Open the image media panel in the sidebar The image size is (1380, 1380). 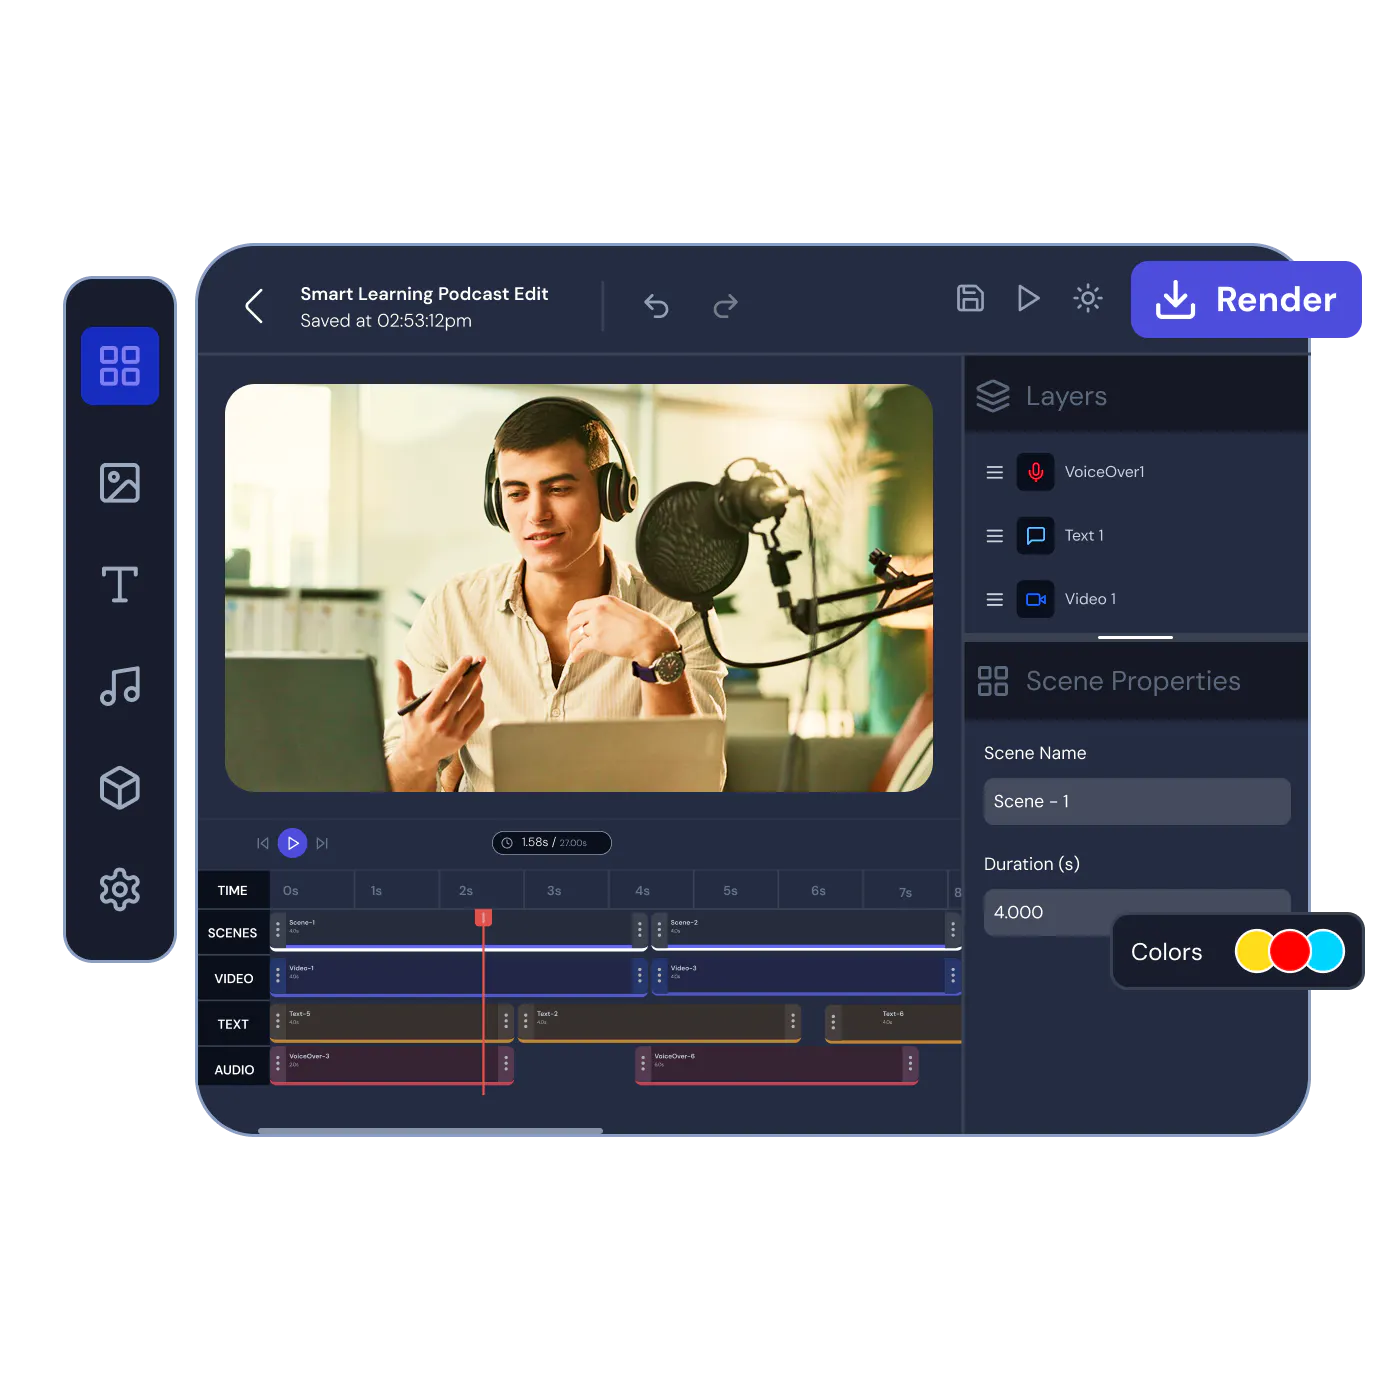pos(120,483)
